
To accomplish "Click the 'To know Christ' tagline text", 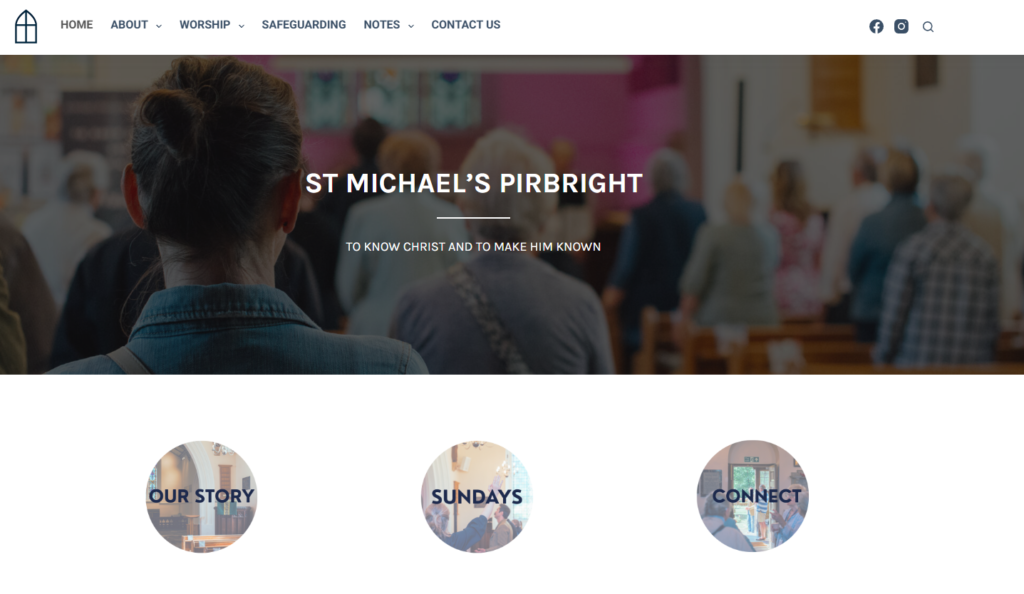I will coord(473,247).
